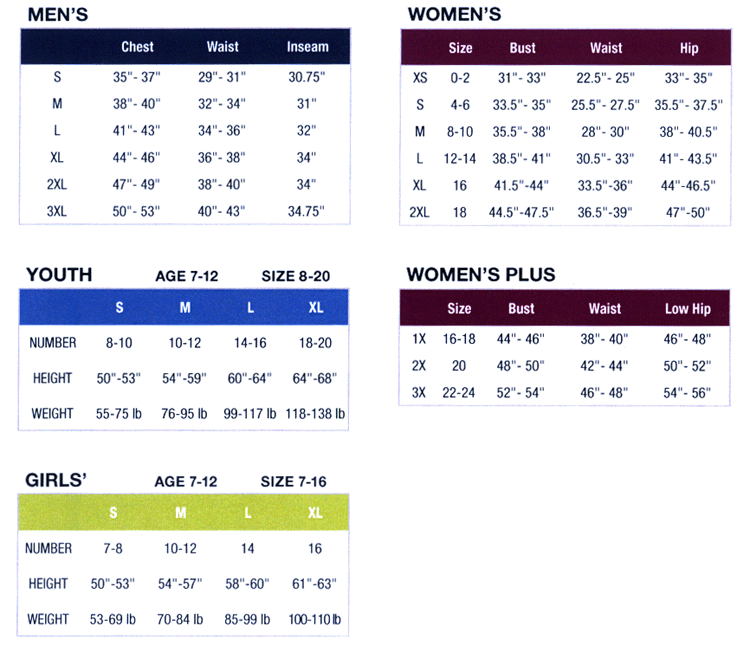Viewport: 750px width, 652px height.
Task: Click Girls' WEIGHT row label
Action: [48, 619]
